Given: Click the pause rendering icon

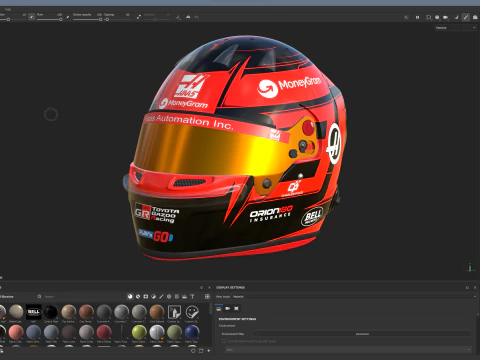Looking at the screenshot, I should click(417, 17).
